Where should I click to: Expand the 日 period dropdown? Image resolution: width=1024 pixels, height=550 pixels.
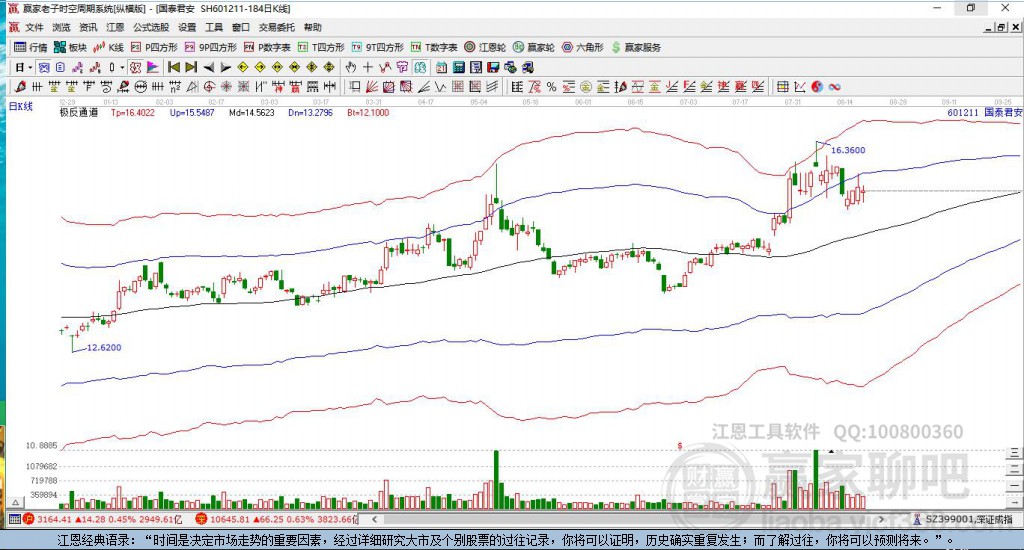tap(29, 67)
